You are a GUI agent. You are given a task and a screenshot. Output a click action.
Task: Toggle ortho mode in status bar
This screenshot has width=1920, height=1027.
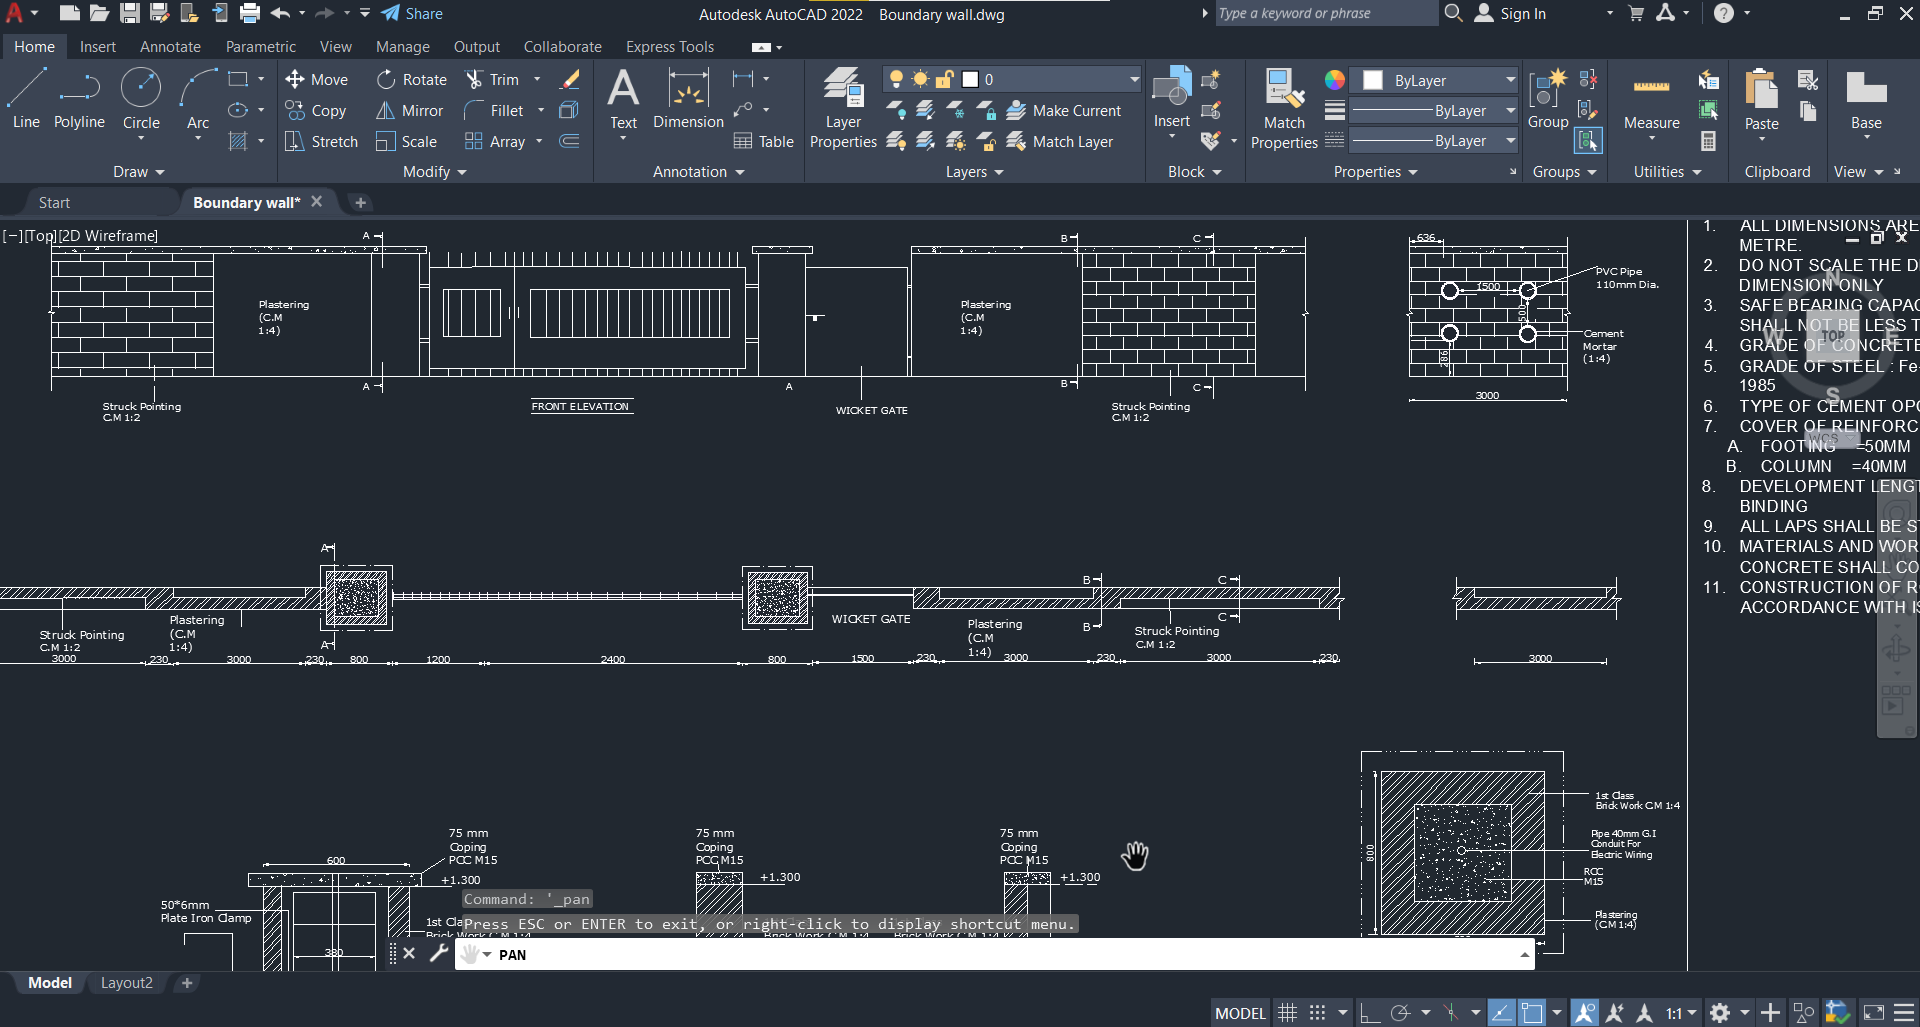click(1369, 1013)
